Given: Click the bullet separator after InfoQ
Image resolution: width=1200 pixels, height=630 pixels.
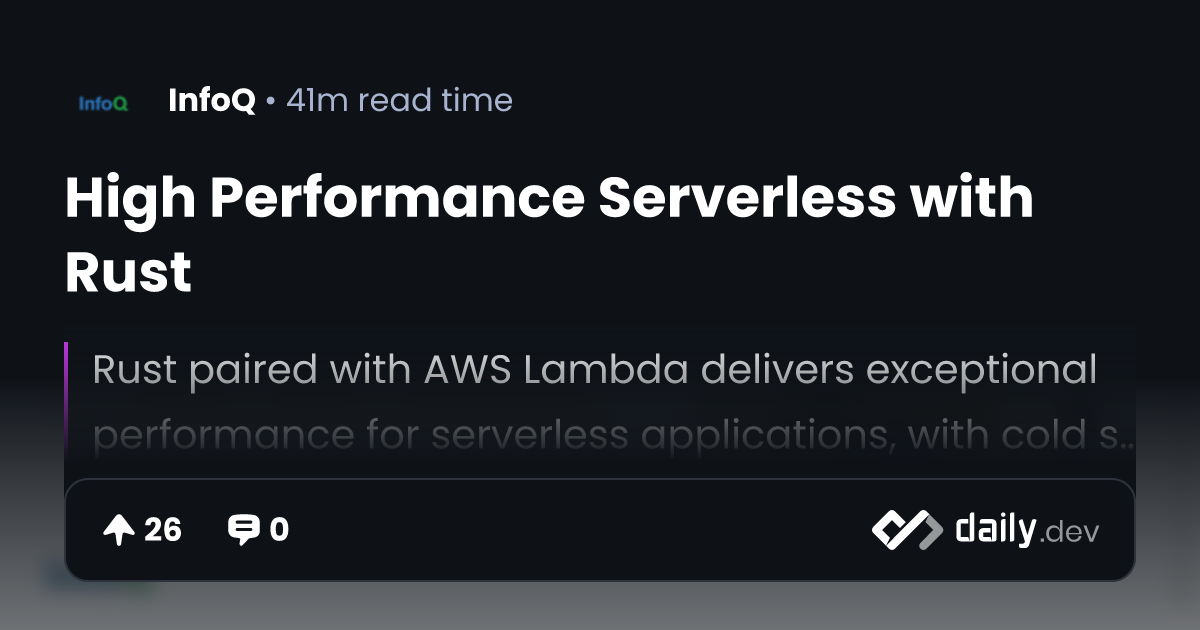Looking at the screenshot, I should pyautogui.click(x=271, y=101).
